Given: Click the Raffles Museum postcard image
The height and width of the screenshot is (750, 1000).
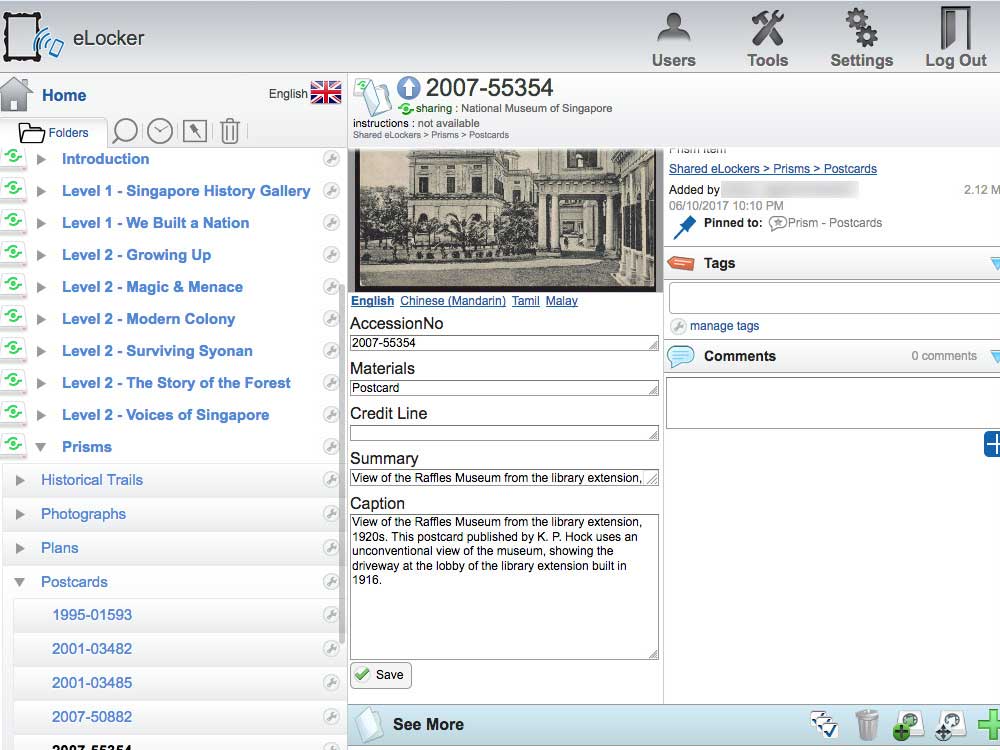Looking at the screenshot, I should click(505, 221).
